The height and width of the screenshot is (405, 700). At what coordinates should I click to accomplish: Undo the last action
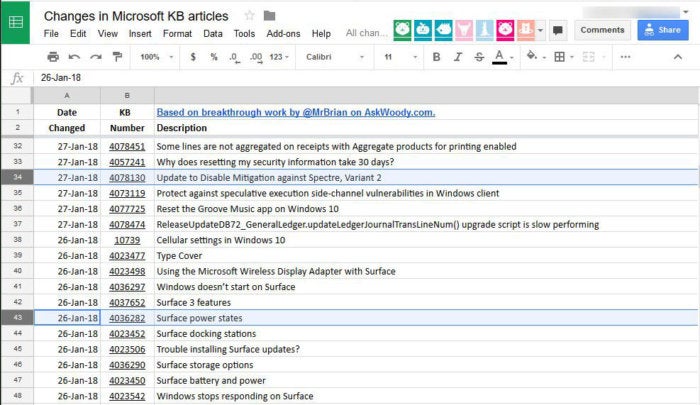click(74, 57)
